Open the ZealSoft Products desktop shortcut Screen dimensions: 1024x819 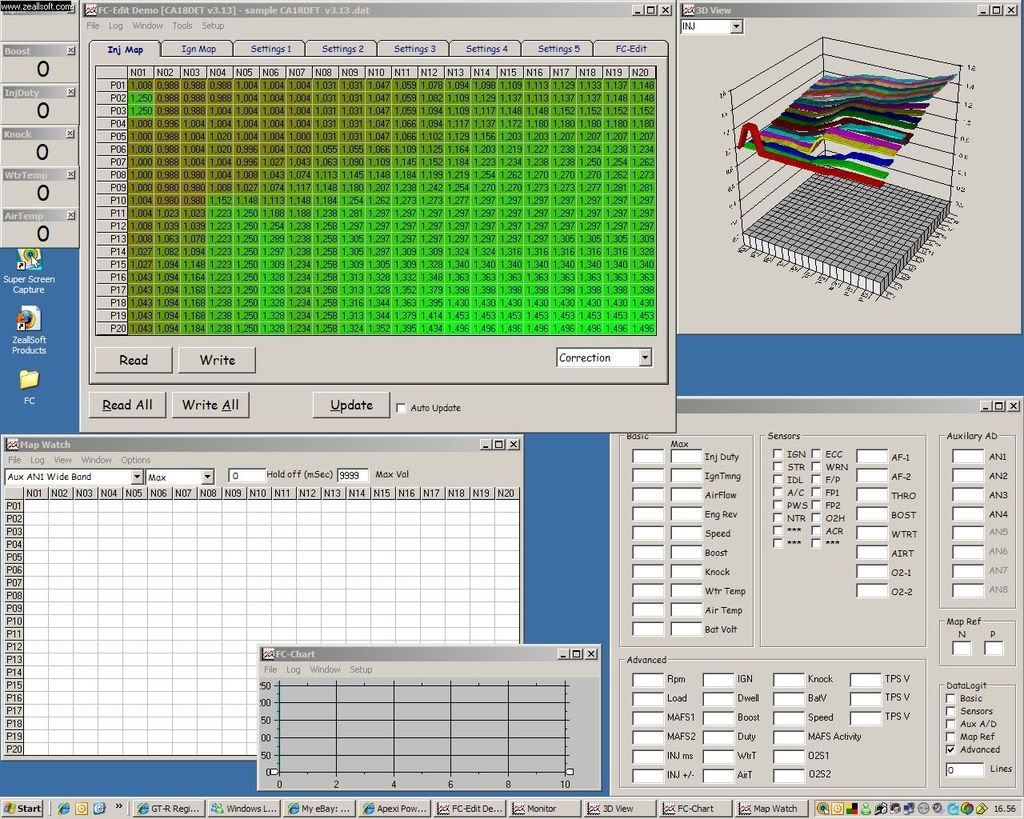coord(28,331)
